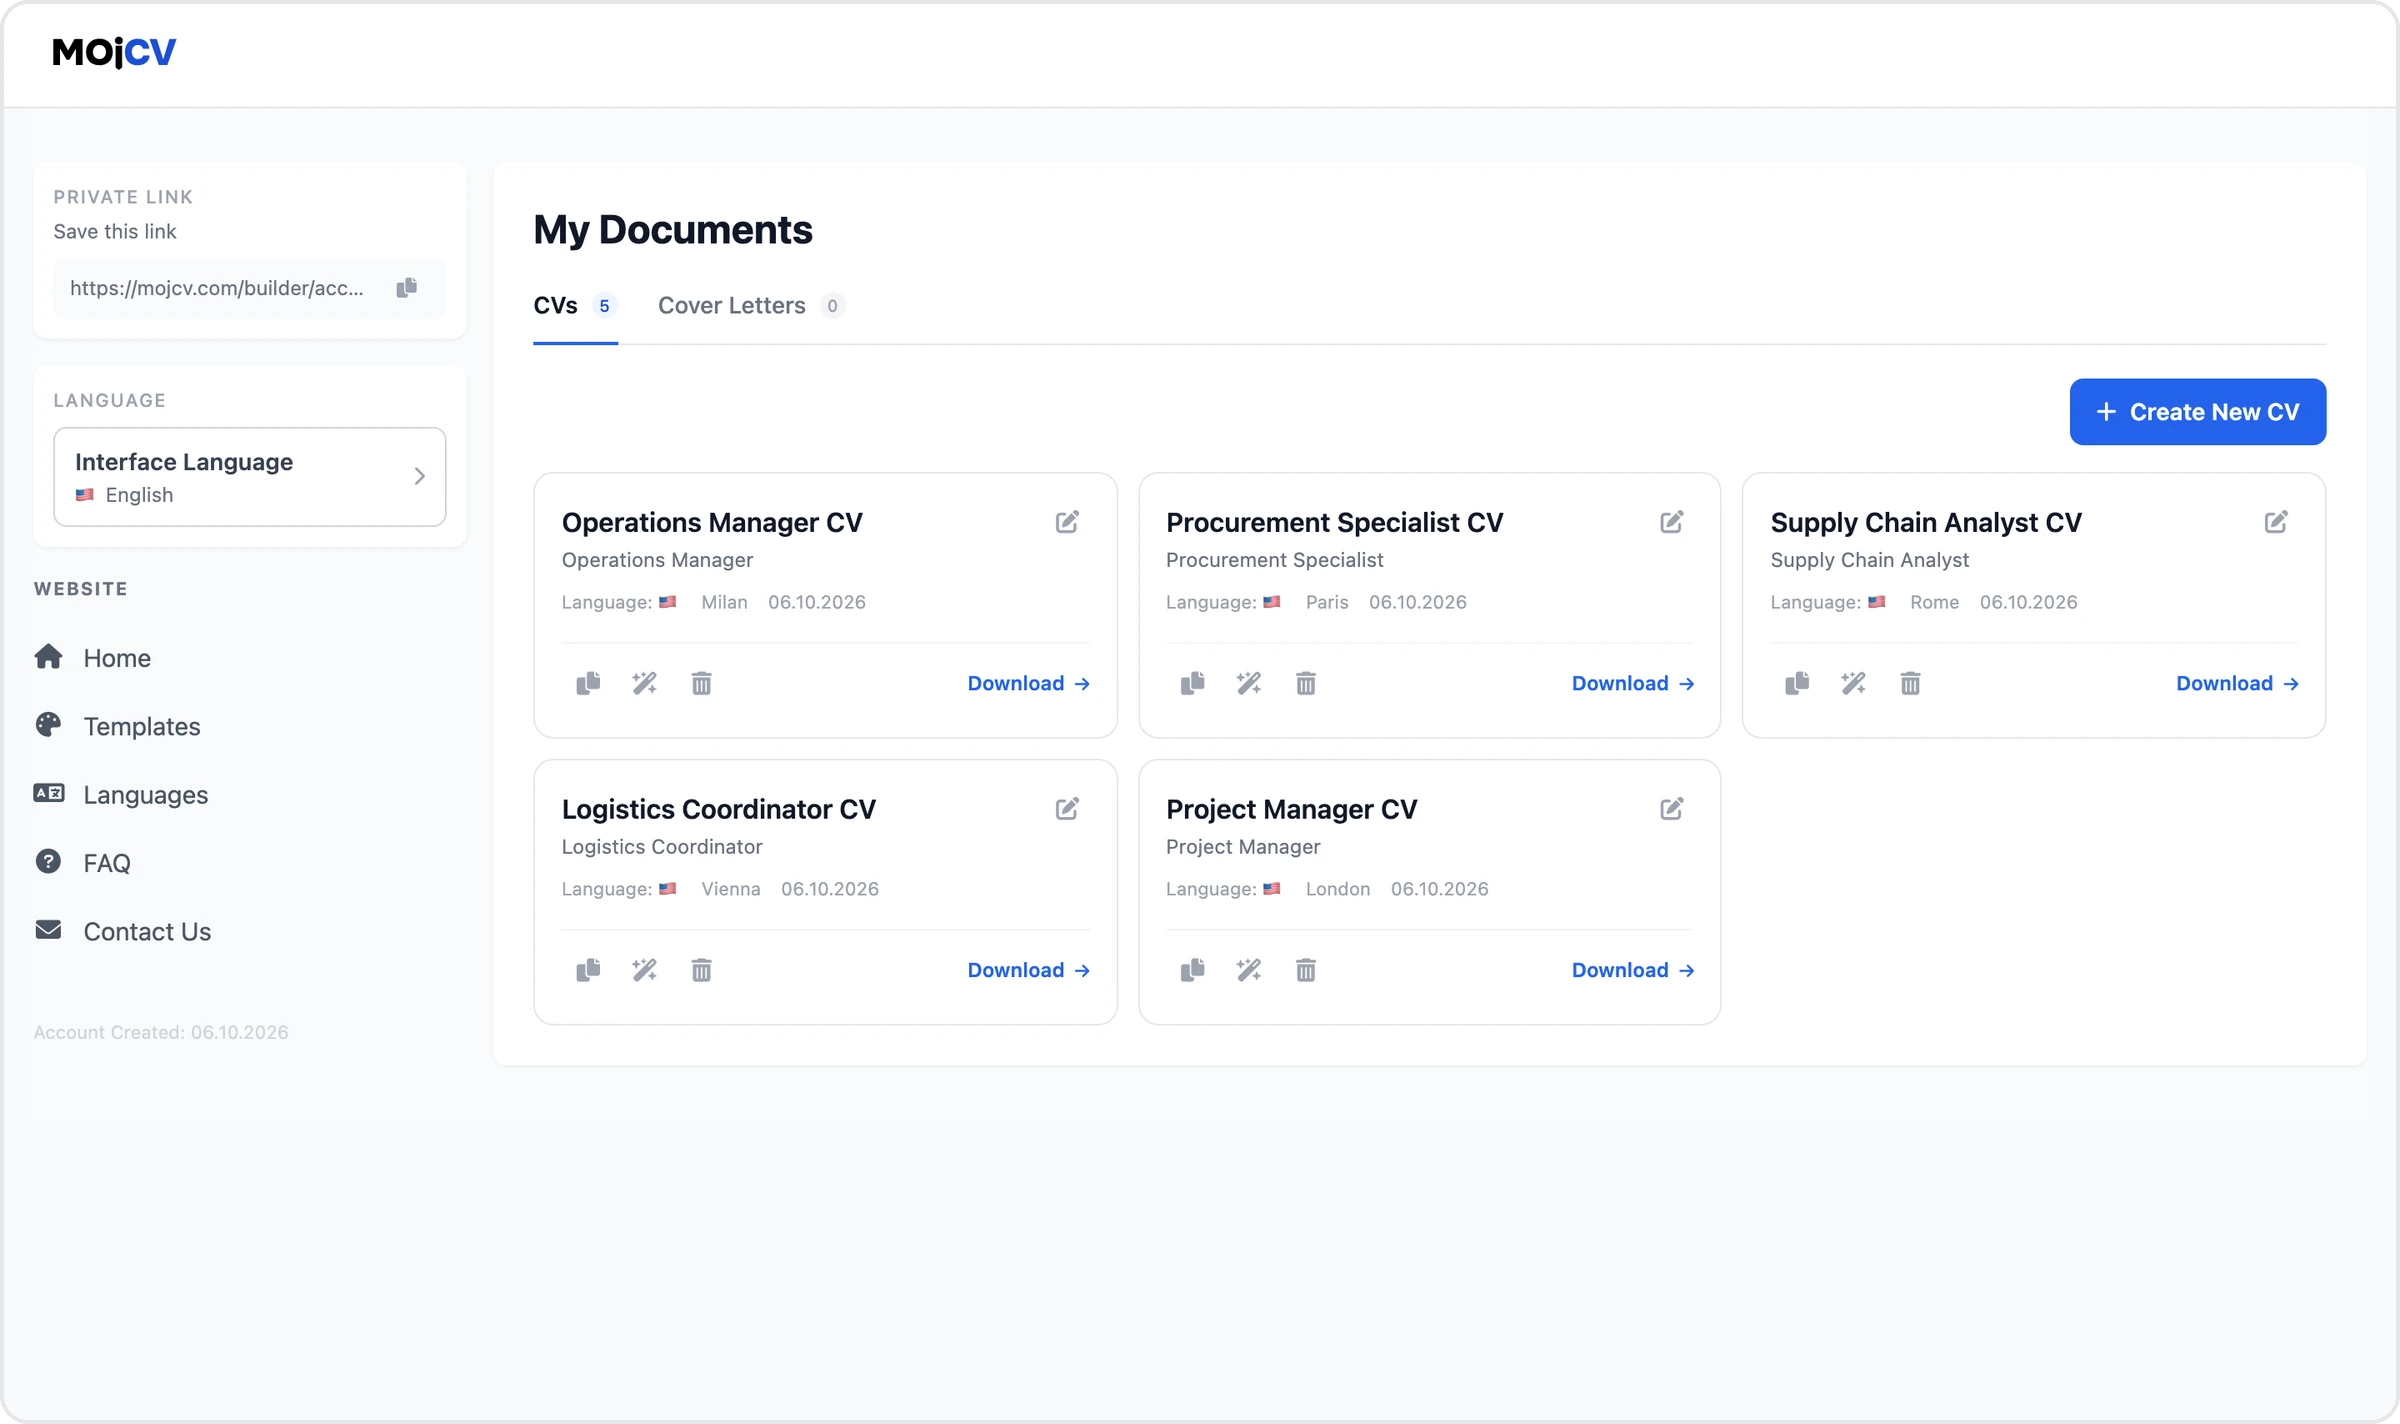Click magic wand on Project Manager CV

(1249, 970)
